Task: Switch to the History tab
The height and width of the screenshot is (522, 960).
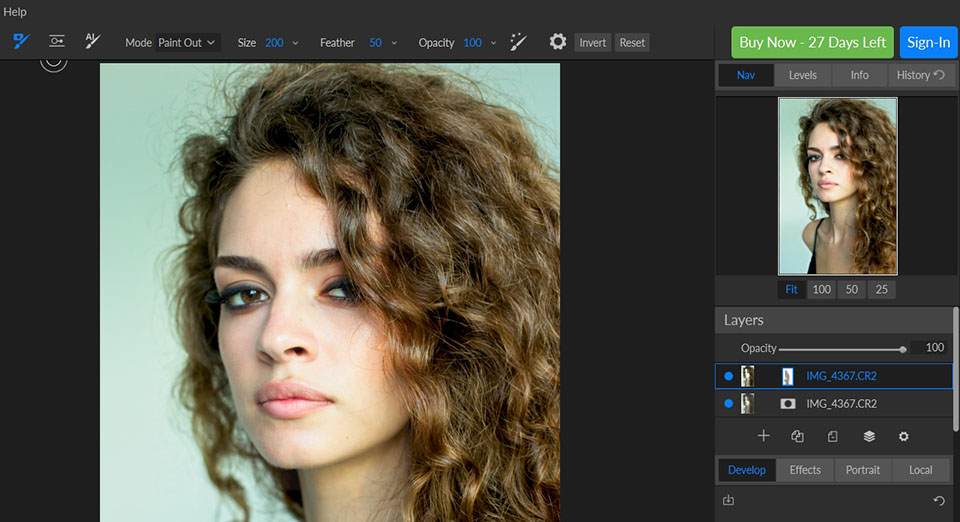Action: (920, 75)
